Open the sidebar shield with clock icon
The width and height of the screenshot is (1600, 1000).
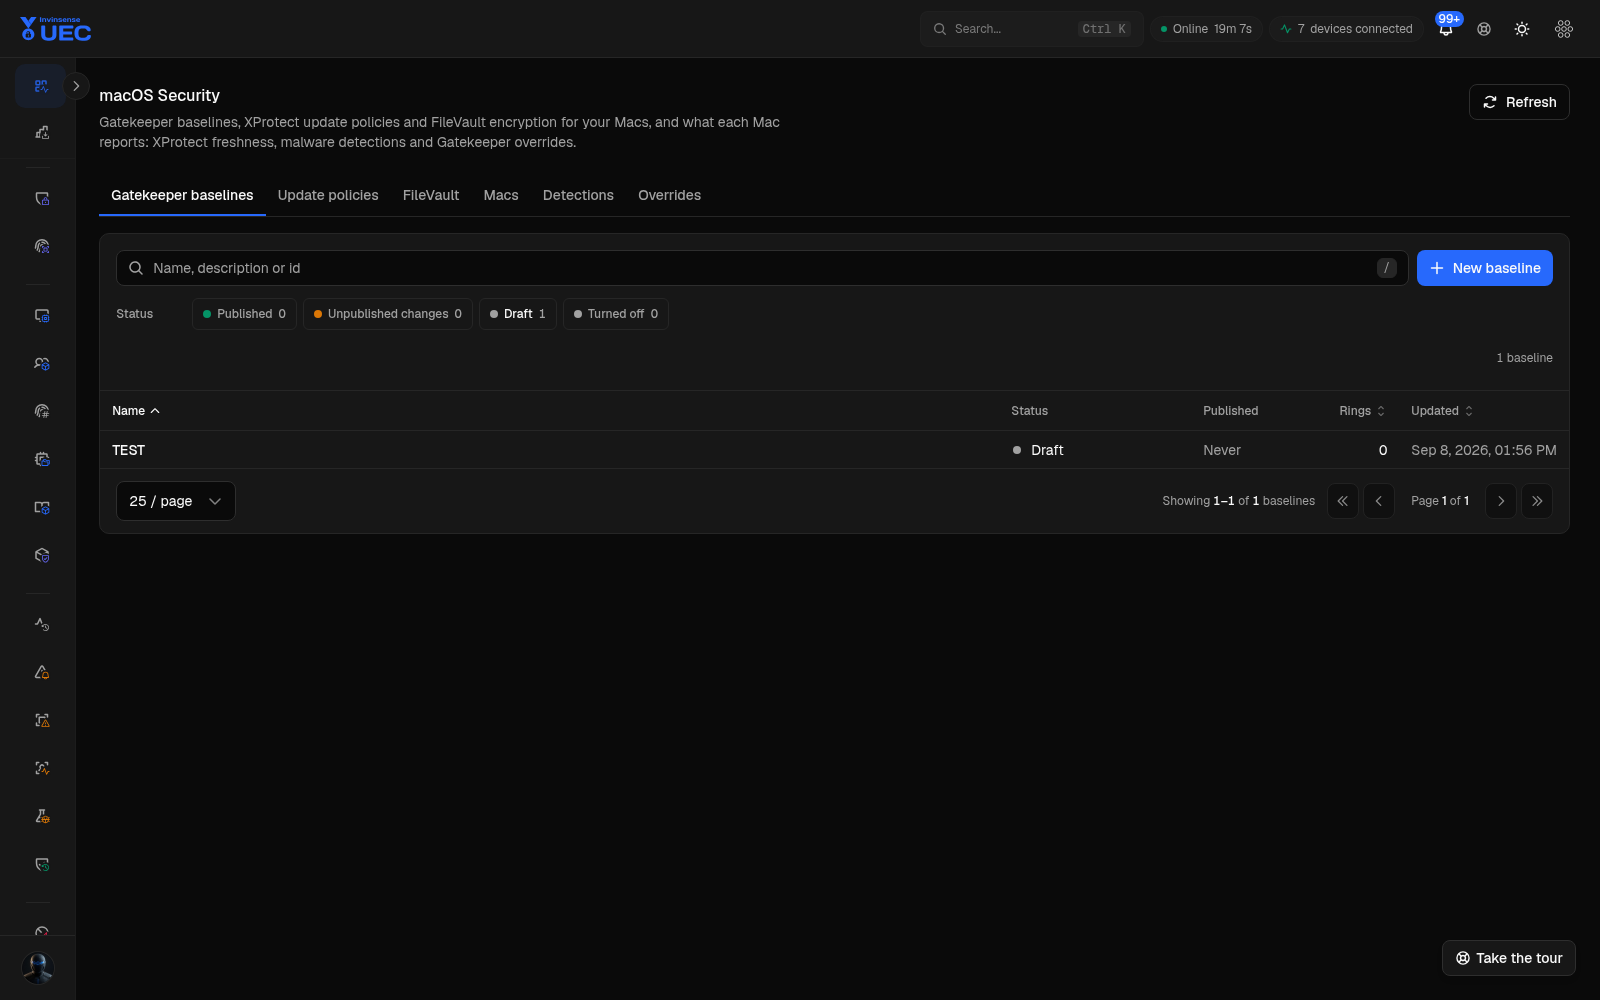pos(42,864)
